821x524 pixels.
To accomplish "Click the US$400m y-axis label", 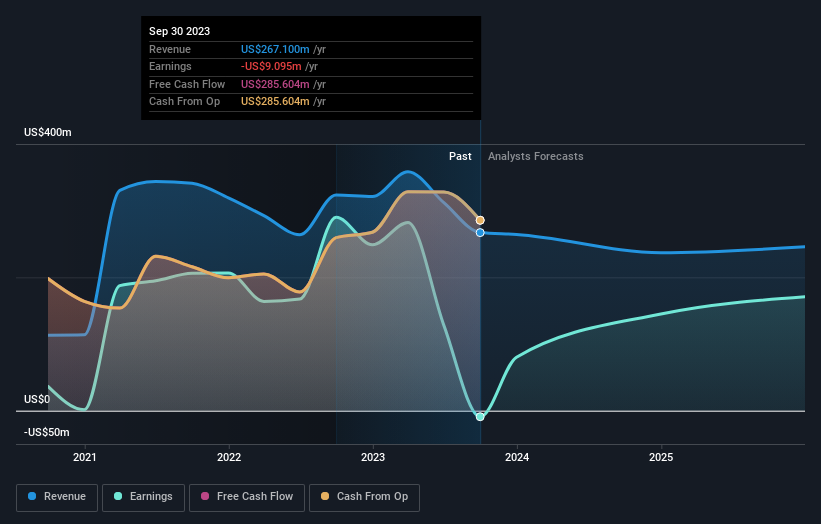I will [x=48, y=132].
